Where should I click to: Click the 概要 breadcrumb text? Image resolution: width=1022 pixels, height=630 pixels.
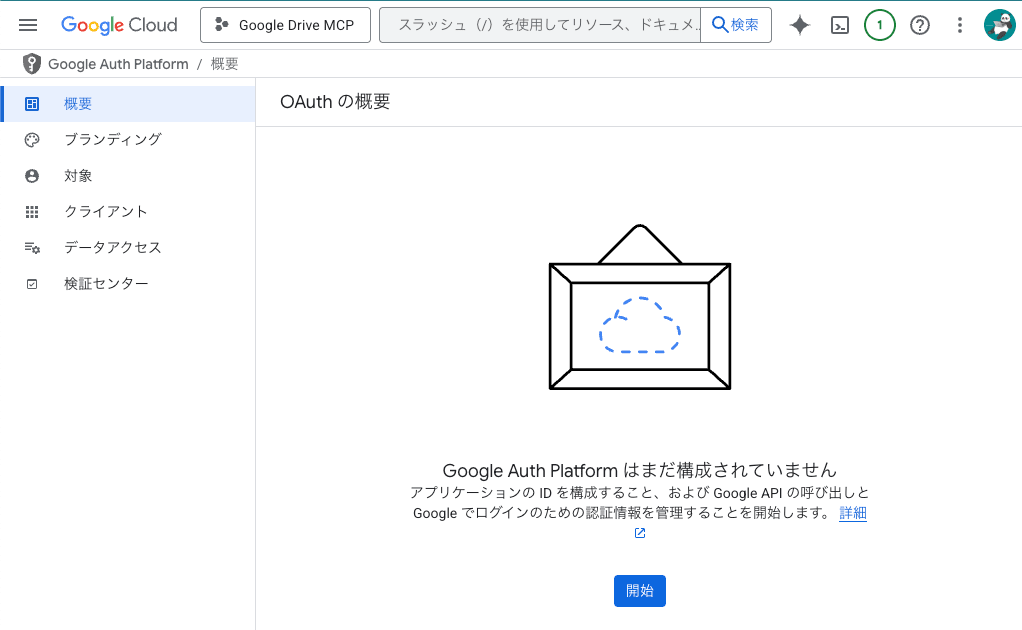pyautogui.click(x=225, y=64)
